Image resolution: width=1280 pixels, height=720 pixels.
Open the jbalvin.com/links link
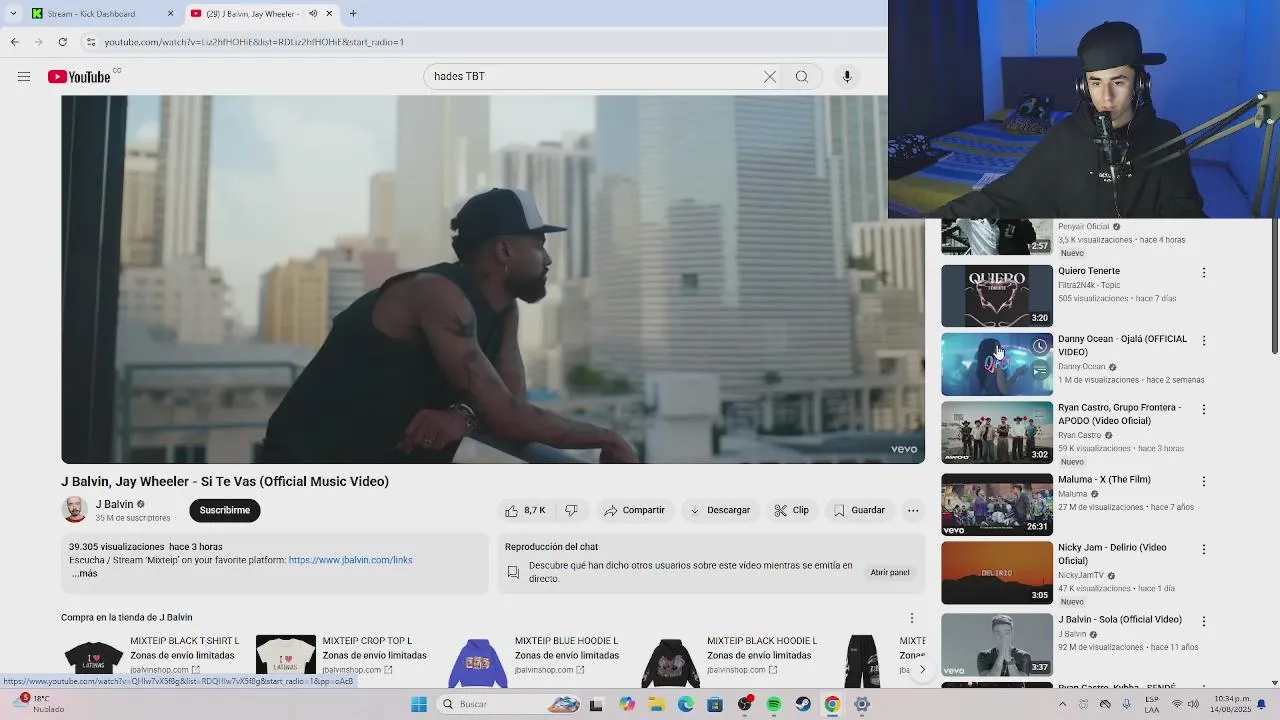[x=350, y=560]
